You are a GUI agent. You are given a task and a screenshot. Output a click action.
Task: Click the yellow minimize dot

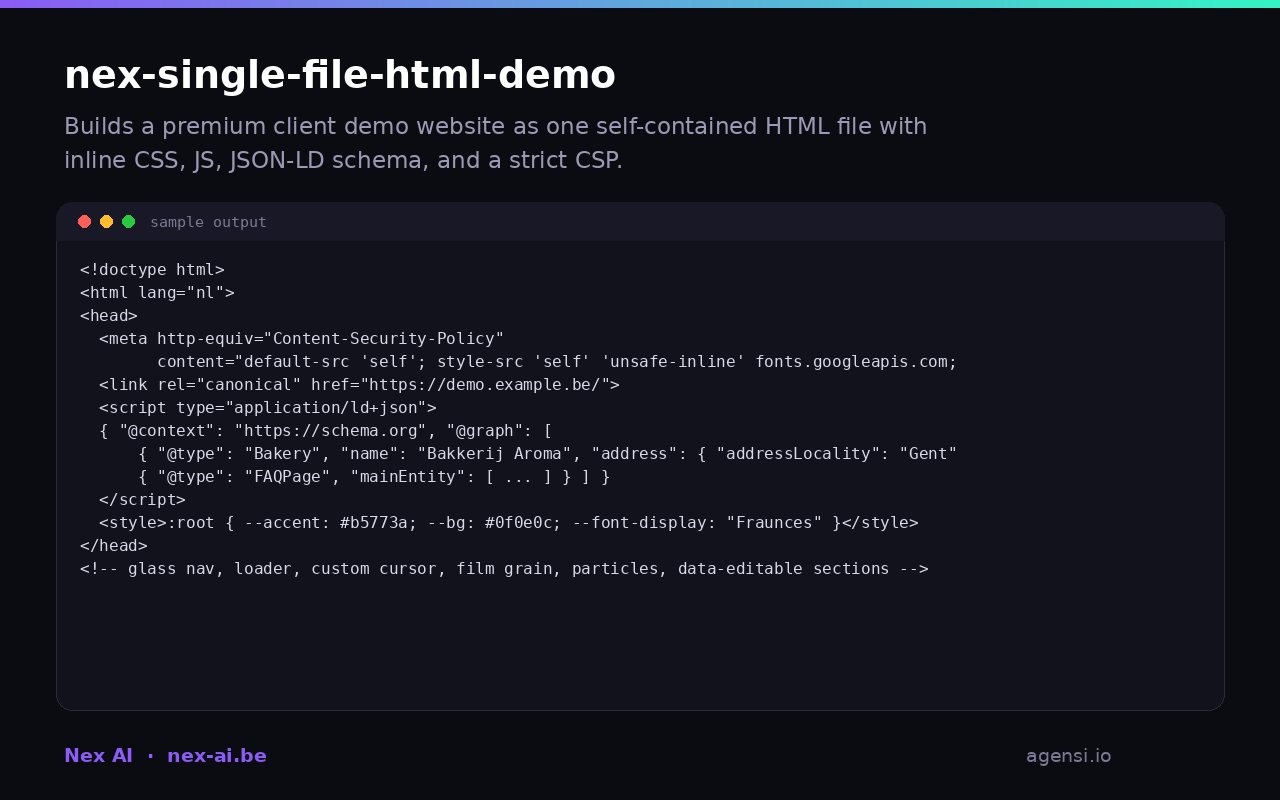[x=106, y=222]
